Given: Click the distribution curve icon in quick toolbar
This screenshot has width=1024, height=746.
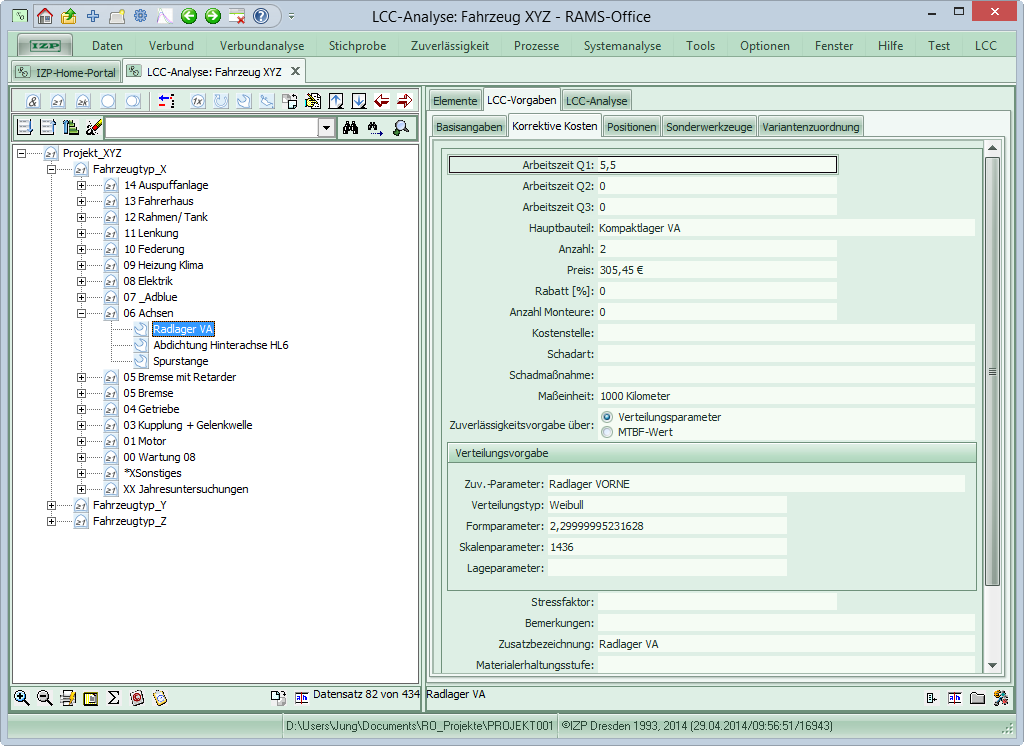Looking at the screenshot, I should 165,16.
